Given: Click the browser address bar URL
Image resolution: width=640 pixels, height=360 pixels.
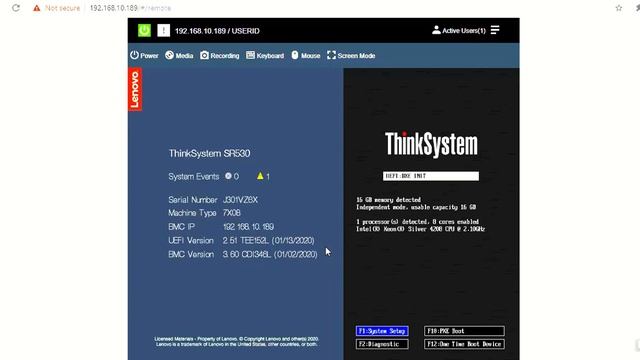Looking at the screenshot, I should click(130, 8).
